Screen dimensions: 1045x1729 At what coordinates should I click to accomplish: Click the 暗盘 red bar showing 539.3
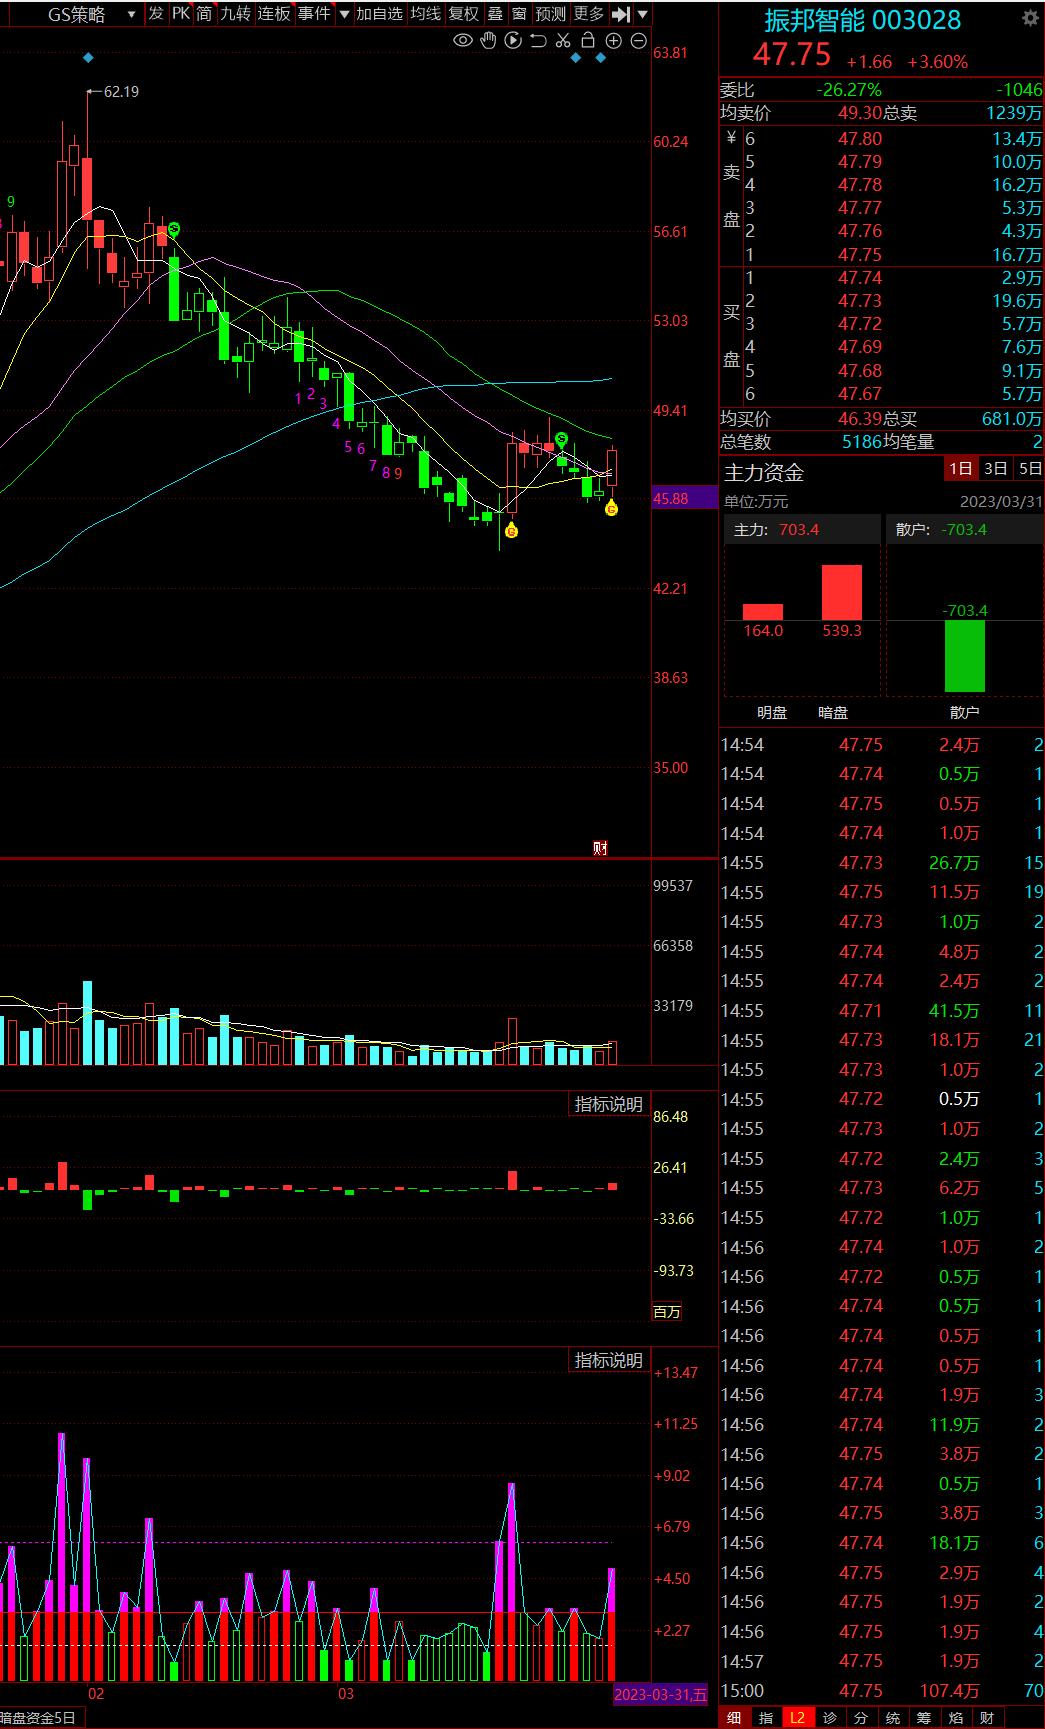click(x=842, y=592)
